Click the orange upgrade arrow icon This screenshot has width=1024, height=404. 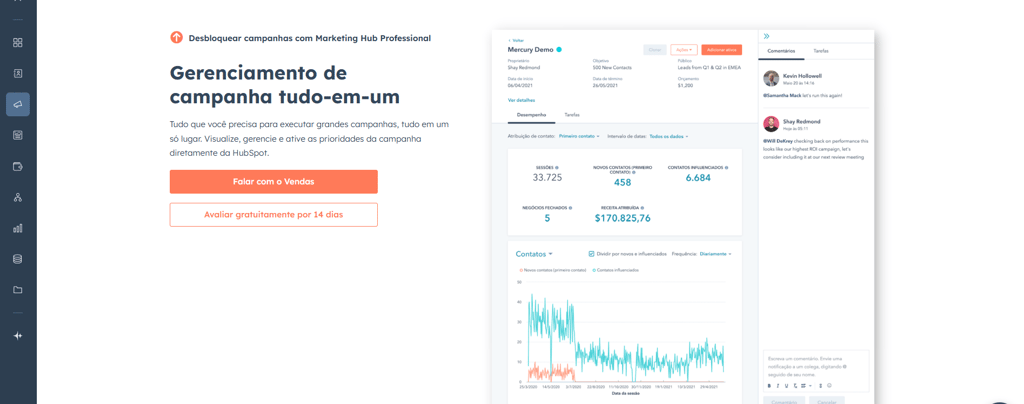176,37
